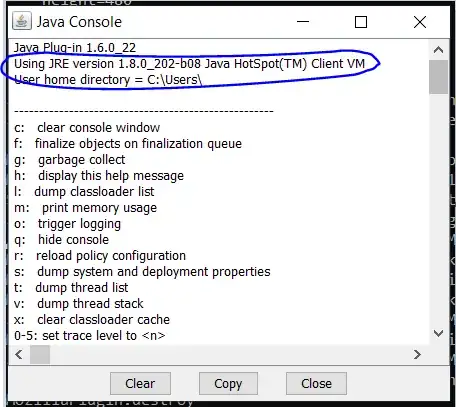Click 'f: finalize objects on finalization queue'
Screen dimensions: 456x407
point(128,144)
